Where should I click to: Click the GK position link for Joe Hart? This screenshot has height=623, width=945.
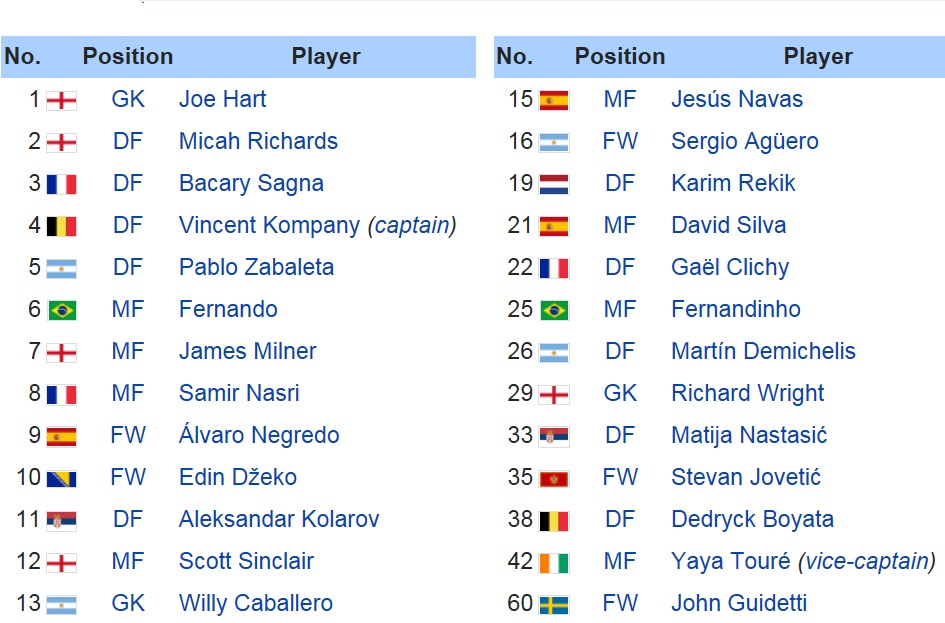tap(128, 99)
